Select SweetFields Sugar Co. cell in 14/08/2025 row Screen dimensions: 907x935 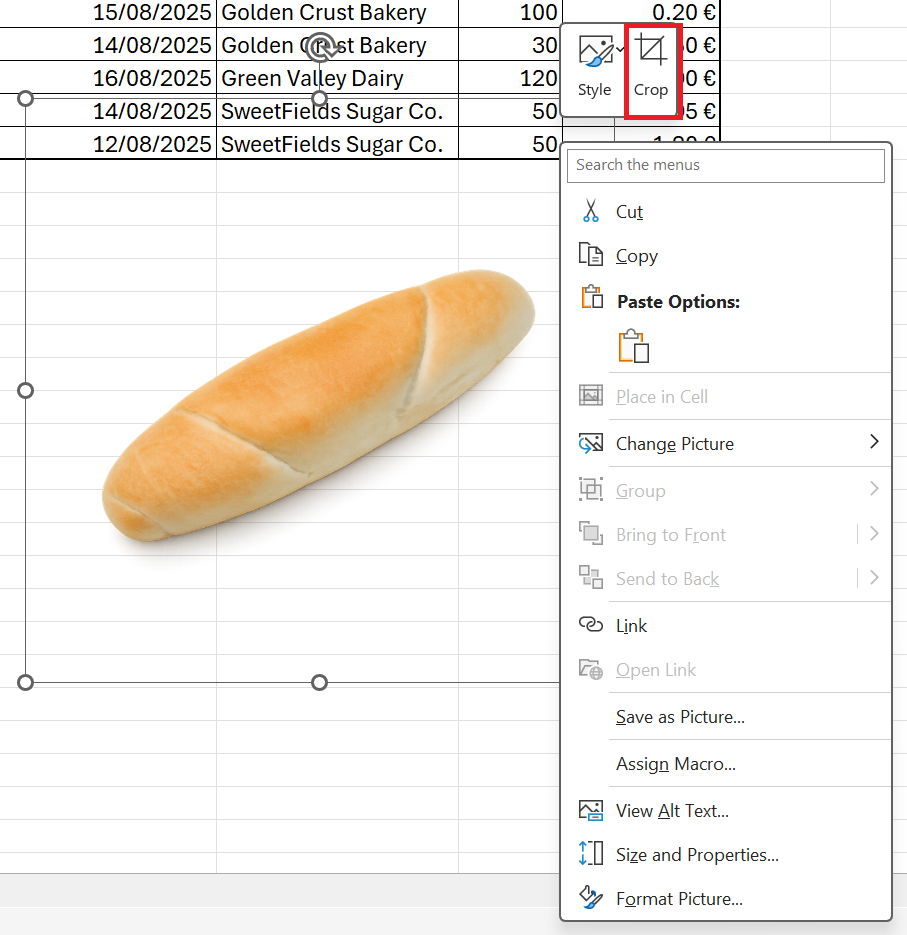[338, 111]
